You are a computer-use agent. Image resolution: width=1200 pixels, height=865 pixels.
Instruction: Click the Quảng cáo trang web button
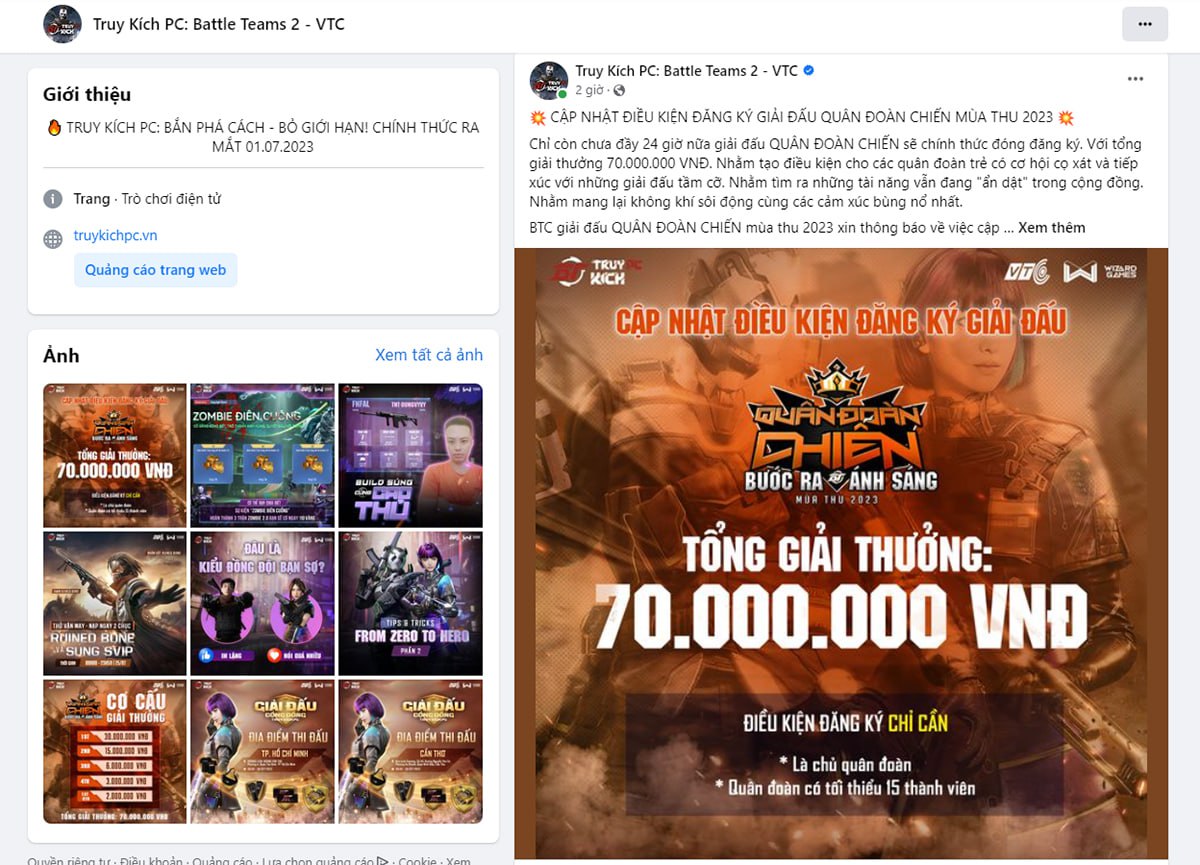(x=155, y=270)
